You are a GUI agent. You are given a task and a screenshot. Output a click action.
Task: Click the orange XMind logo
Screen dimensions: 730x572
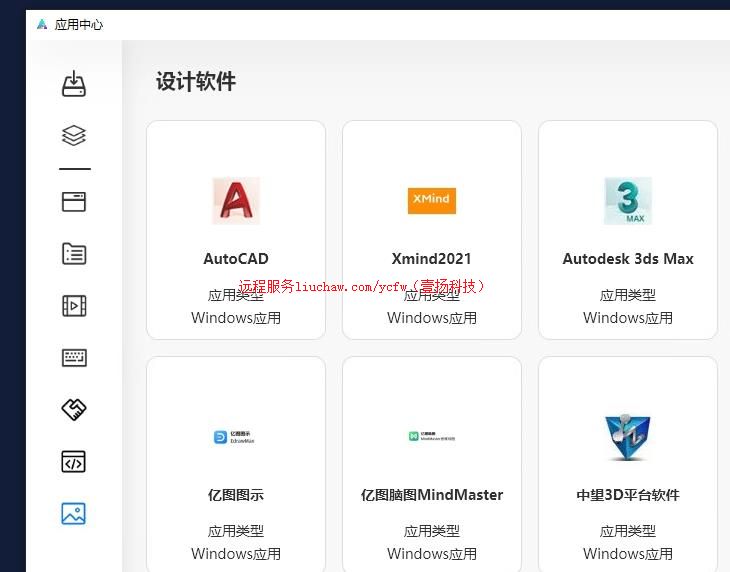432,201
